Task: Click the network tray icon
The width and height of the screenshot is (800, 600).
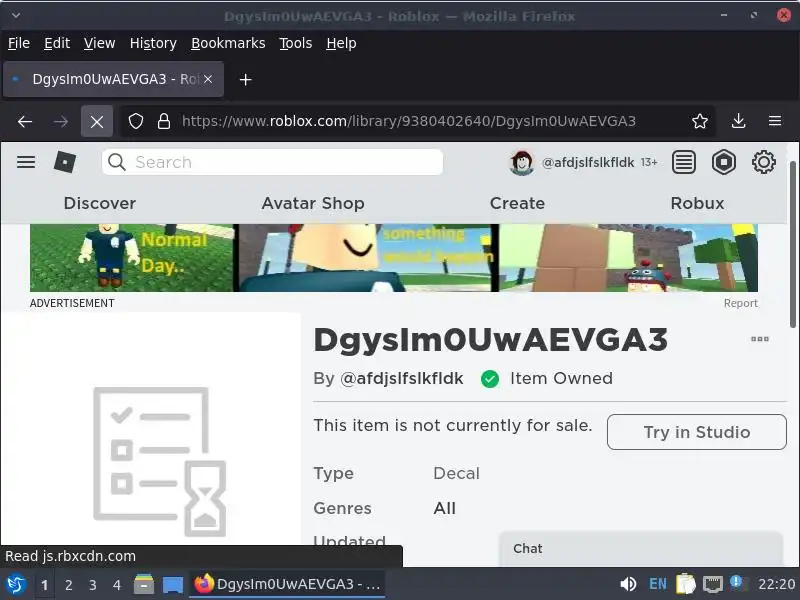Action: coord(712,585)
